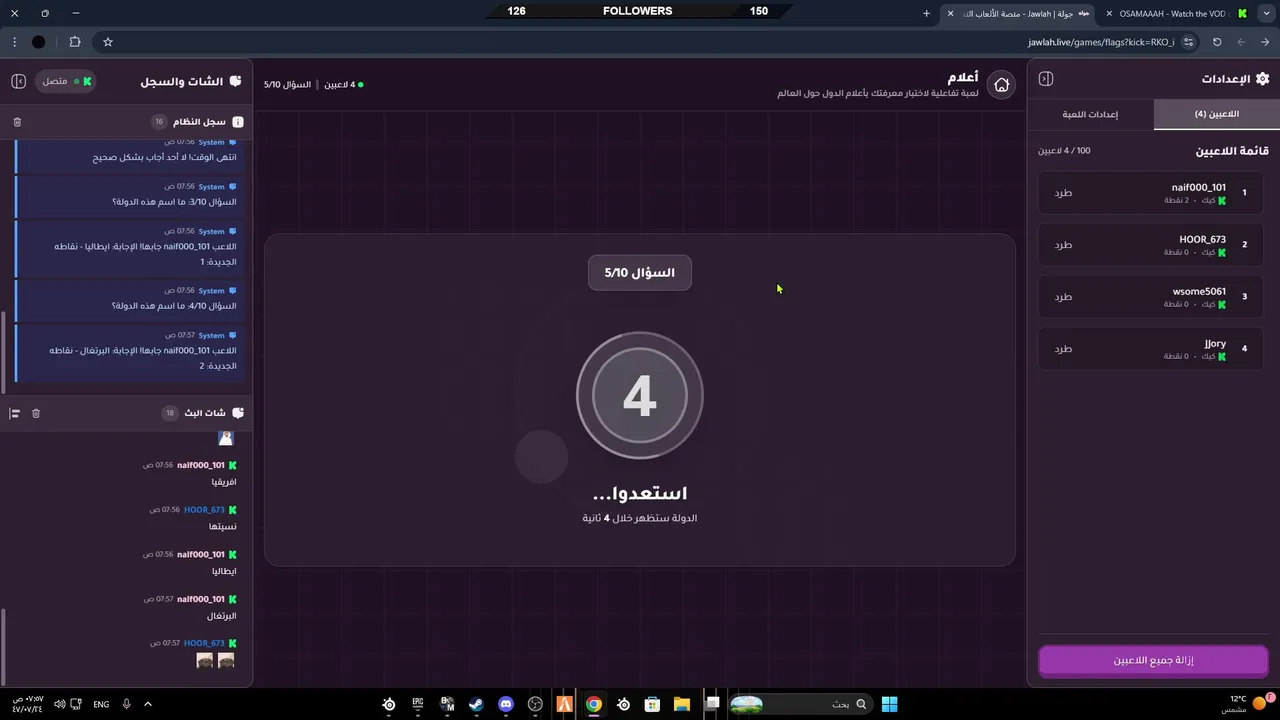Click the countdown circle showing 4
This screenshot has height=720, width=1280.
(640, 396)
